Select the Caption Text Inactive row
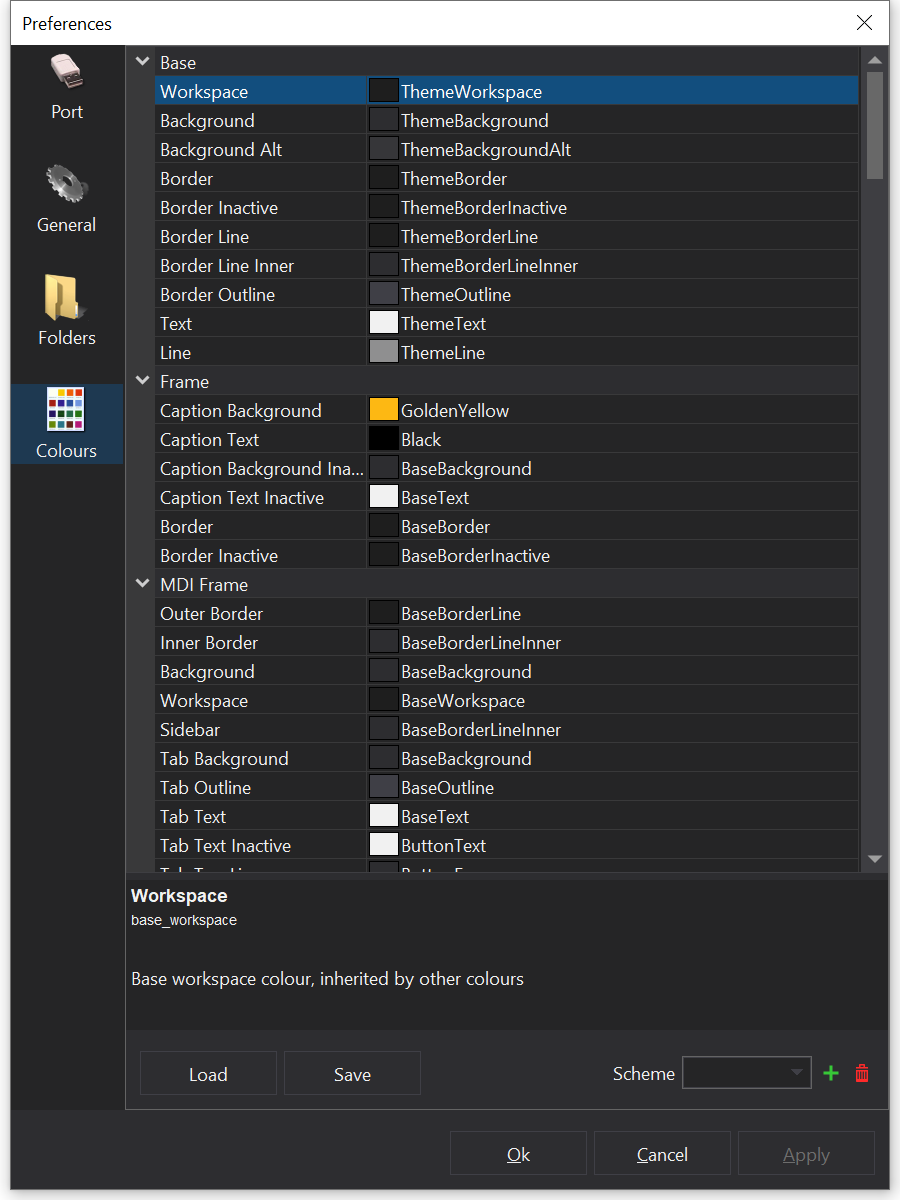This screenshot has height=1200, width=900. click(x=260, y=498)
